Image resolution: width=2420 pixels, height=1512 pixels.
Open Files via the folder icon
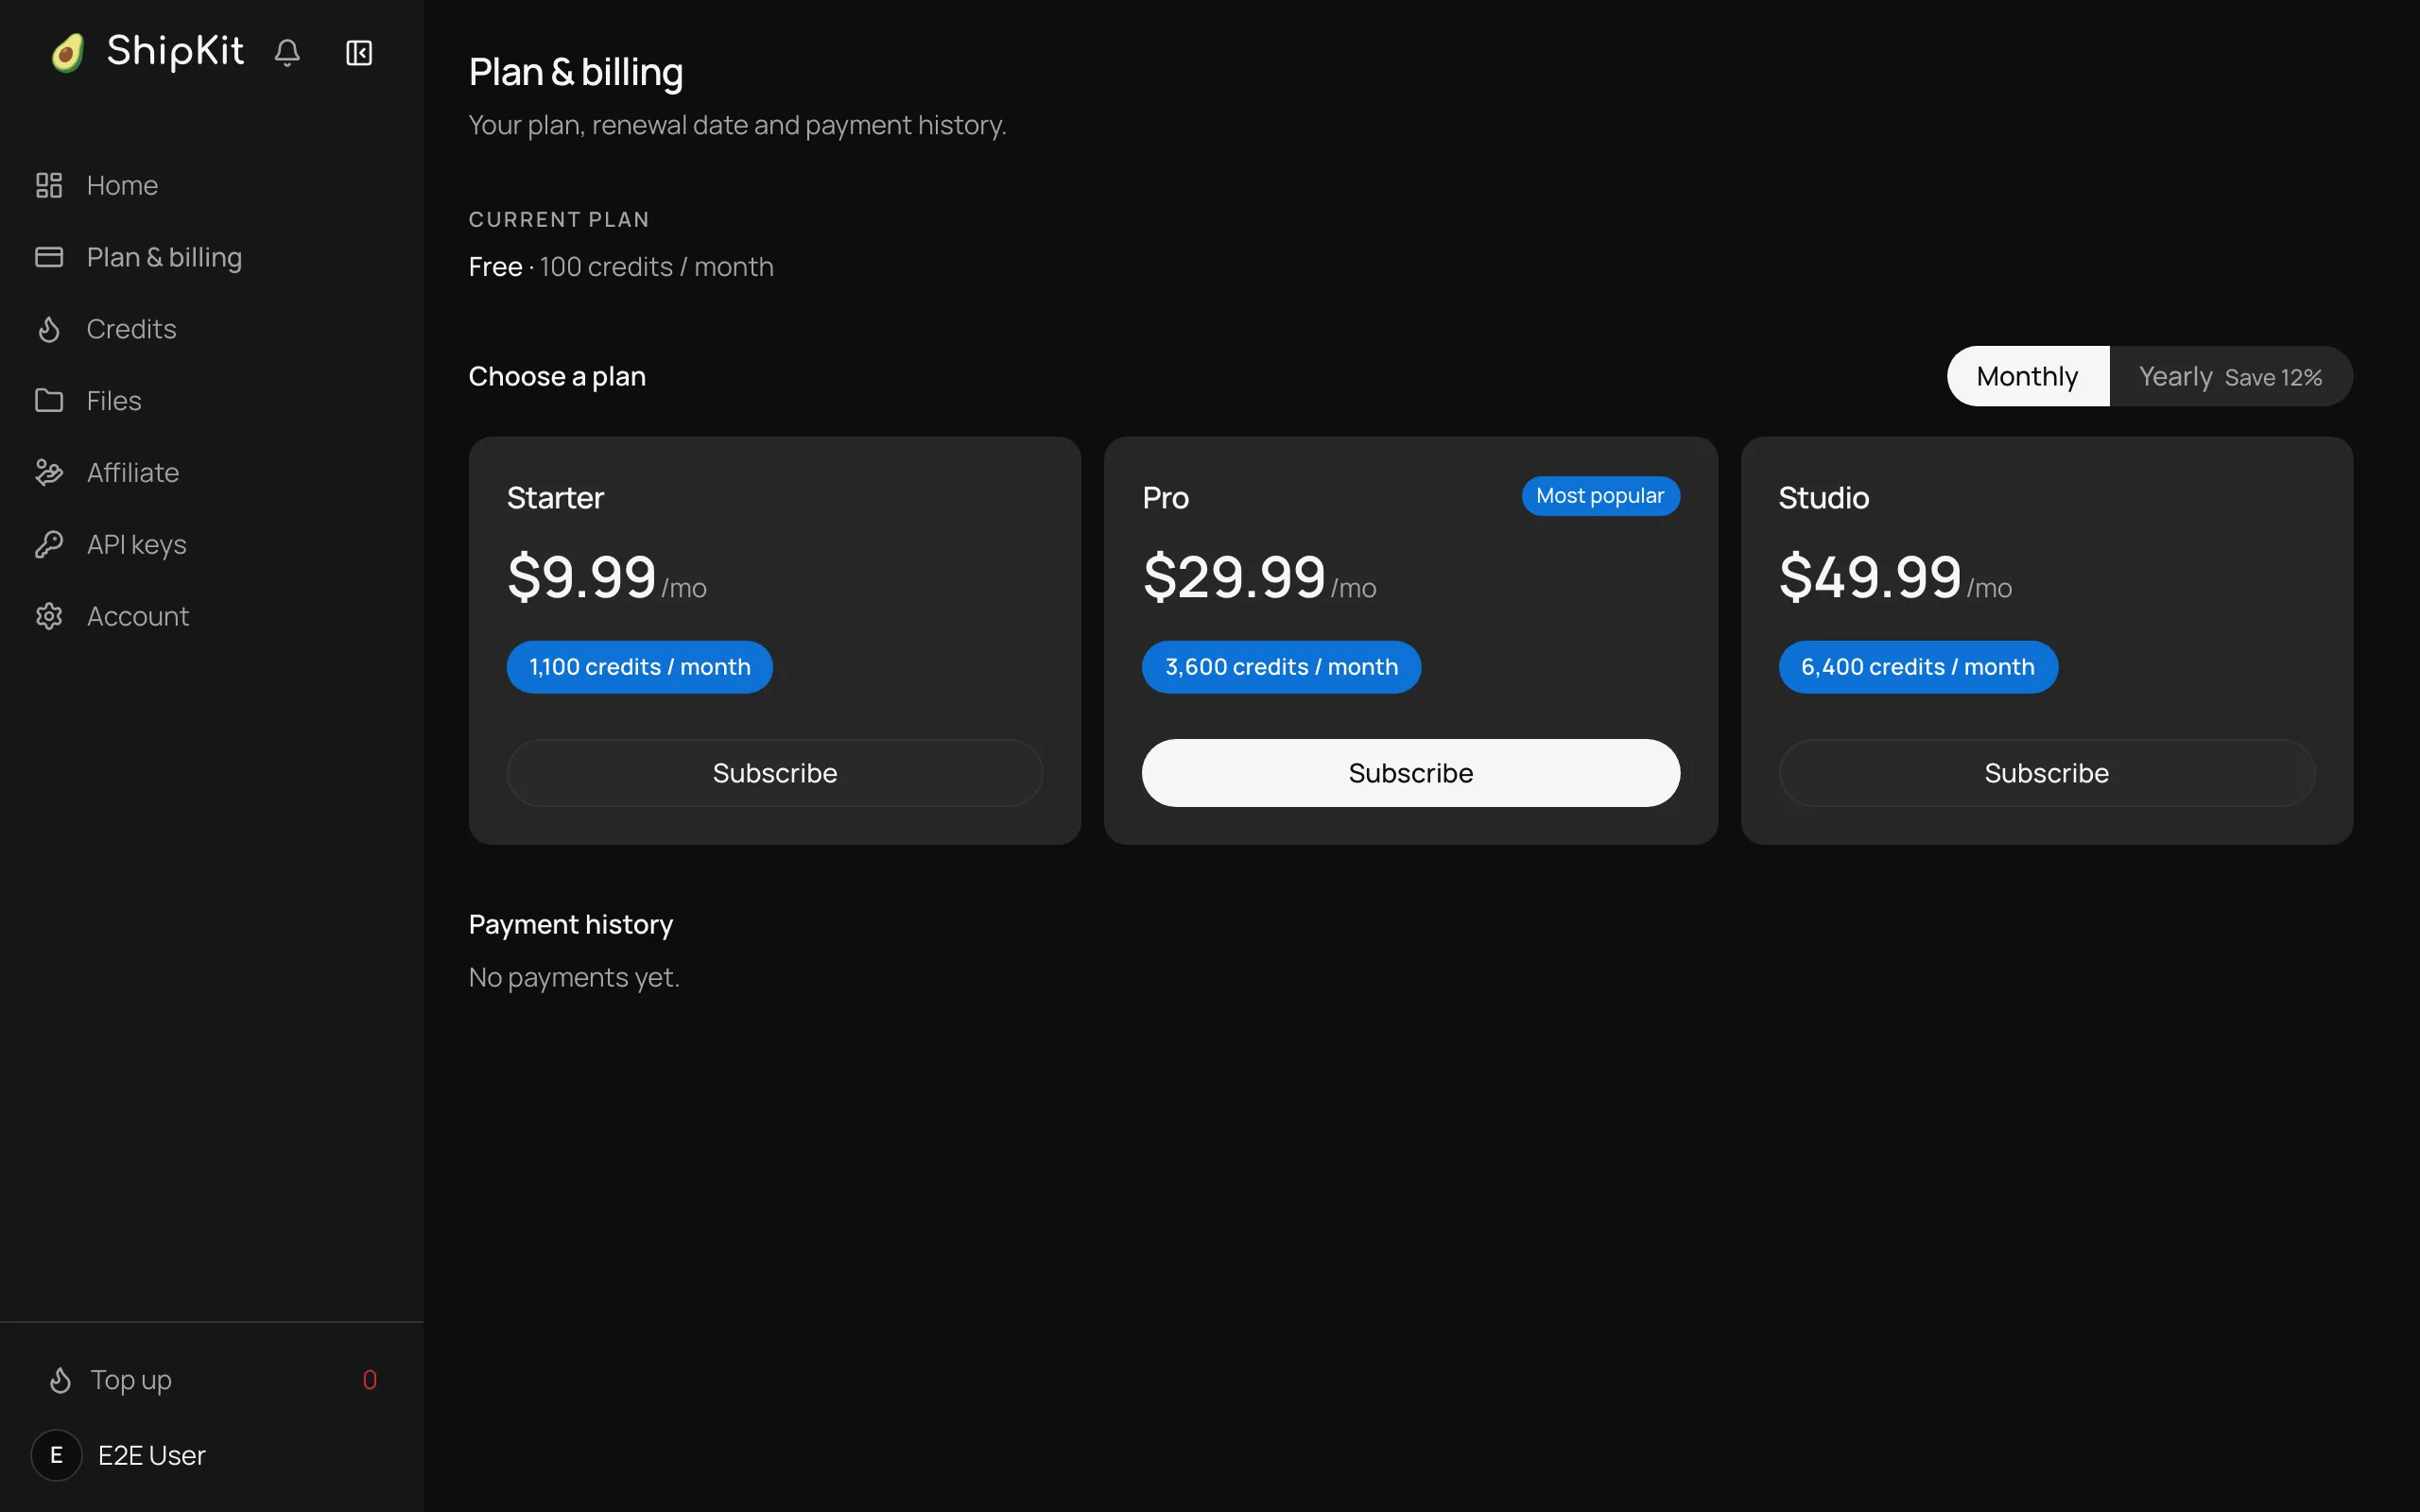(x=49, y=401)
